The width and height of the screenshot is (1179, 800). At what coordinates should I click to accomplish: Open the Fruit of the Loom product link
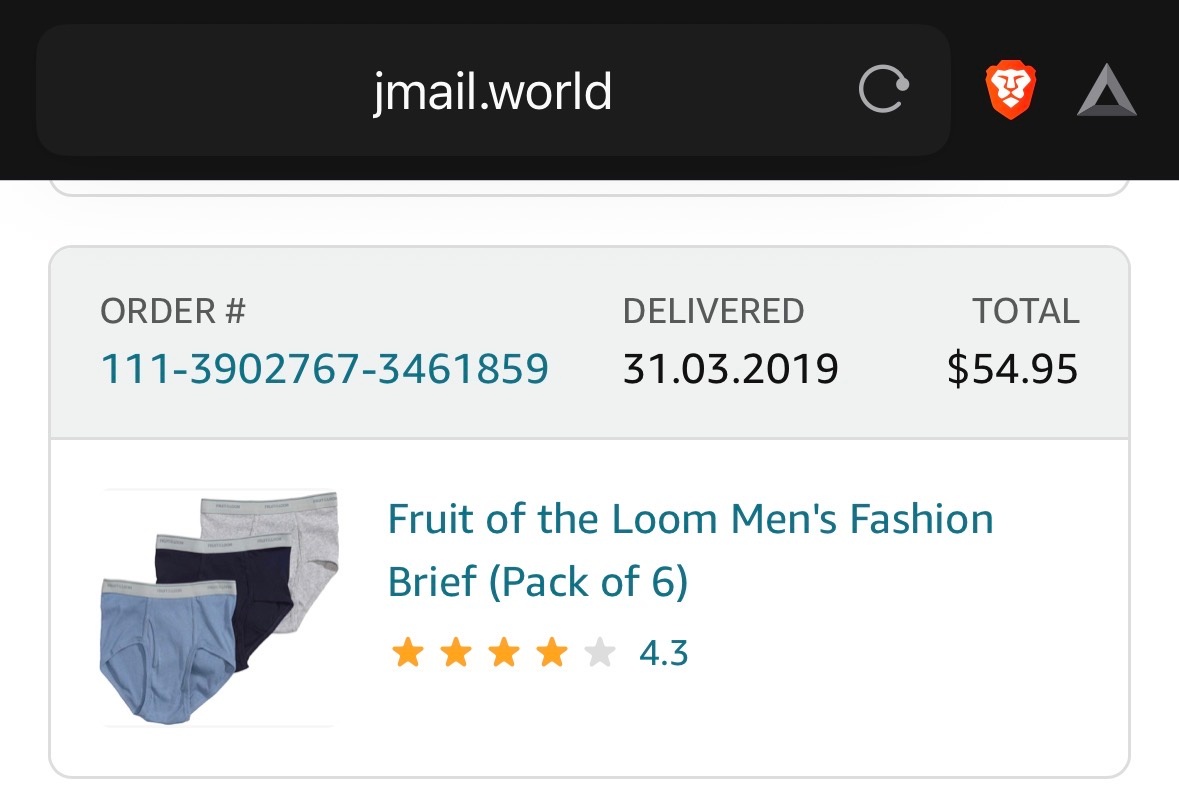click(x=690, y=520)
